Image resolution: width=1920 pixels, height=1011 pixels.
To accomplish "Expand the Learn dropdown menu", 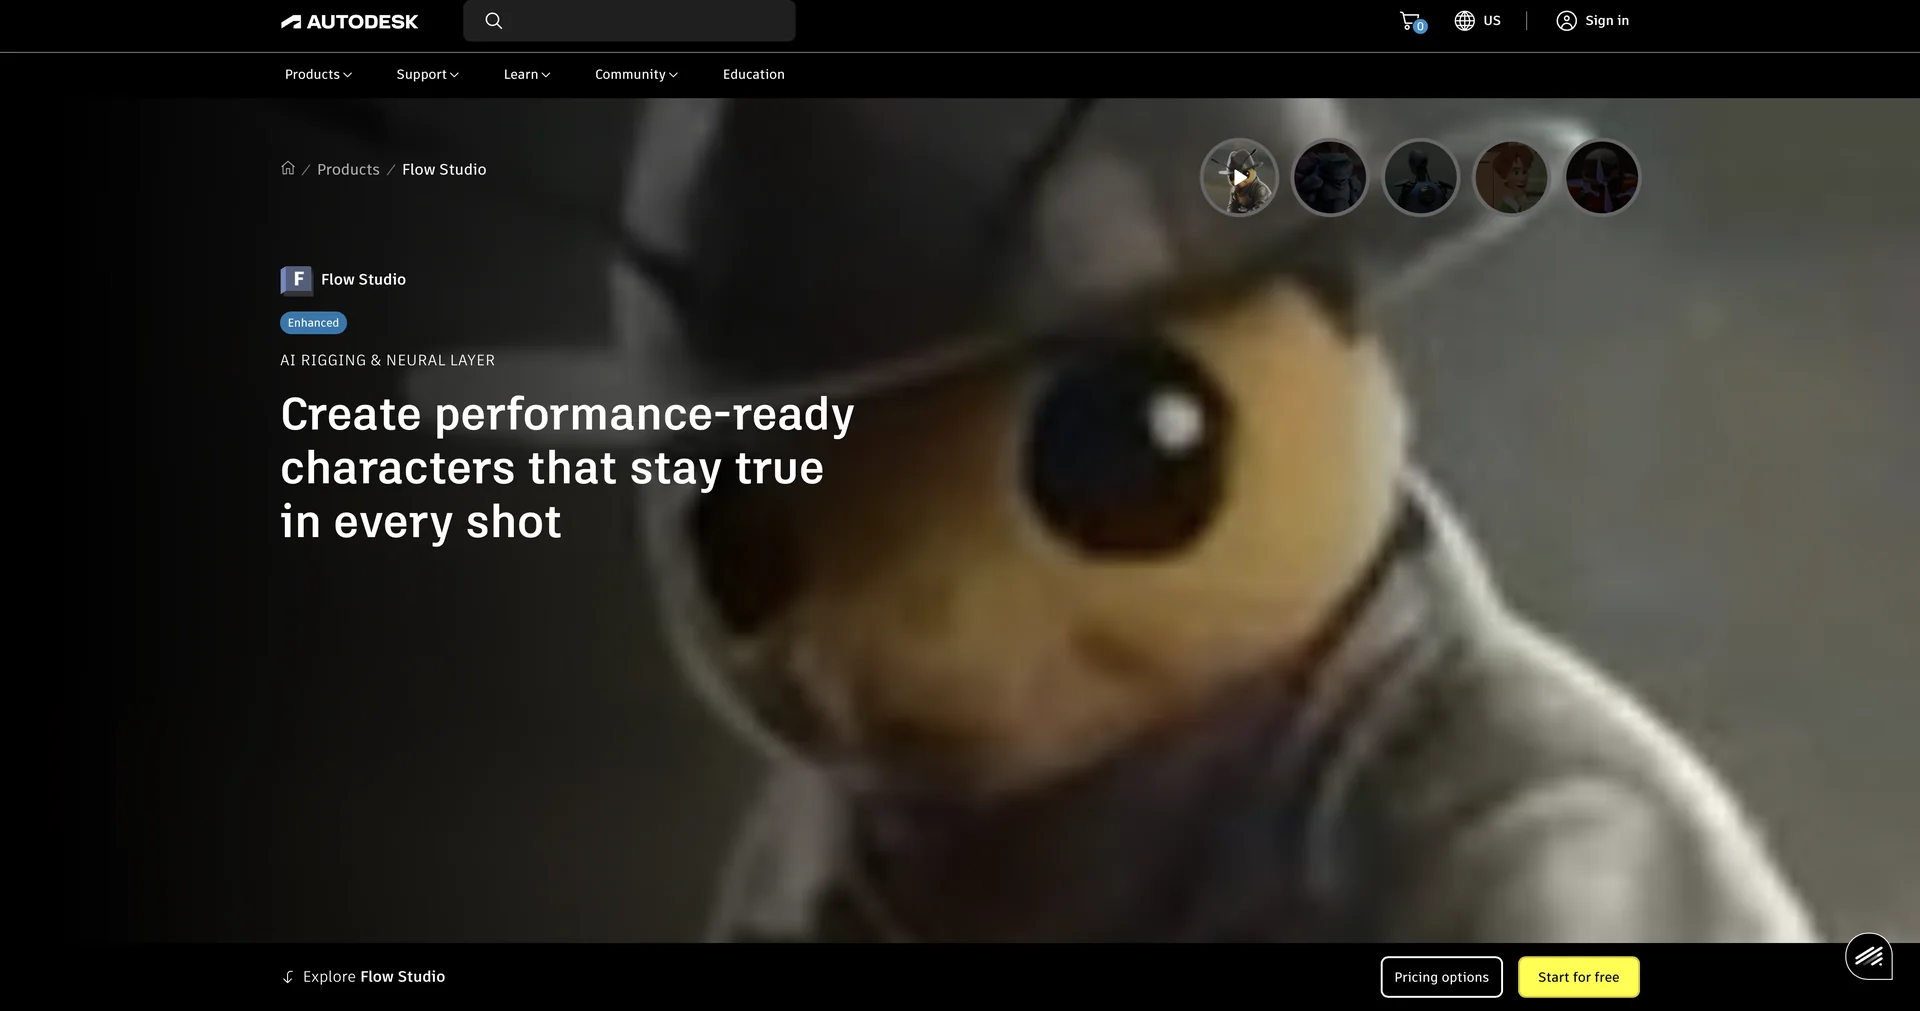I will tap(527, 75).
